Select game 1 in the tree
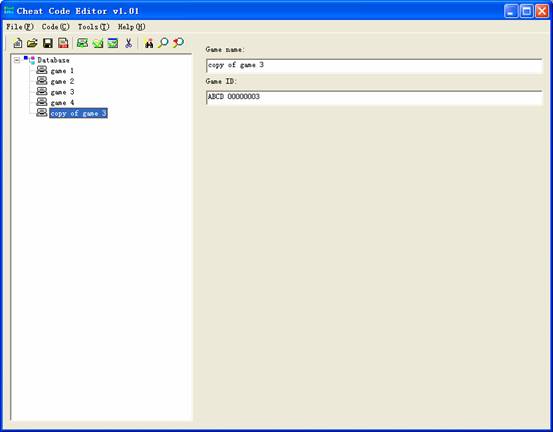 coord(62,71)
